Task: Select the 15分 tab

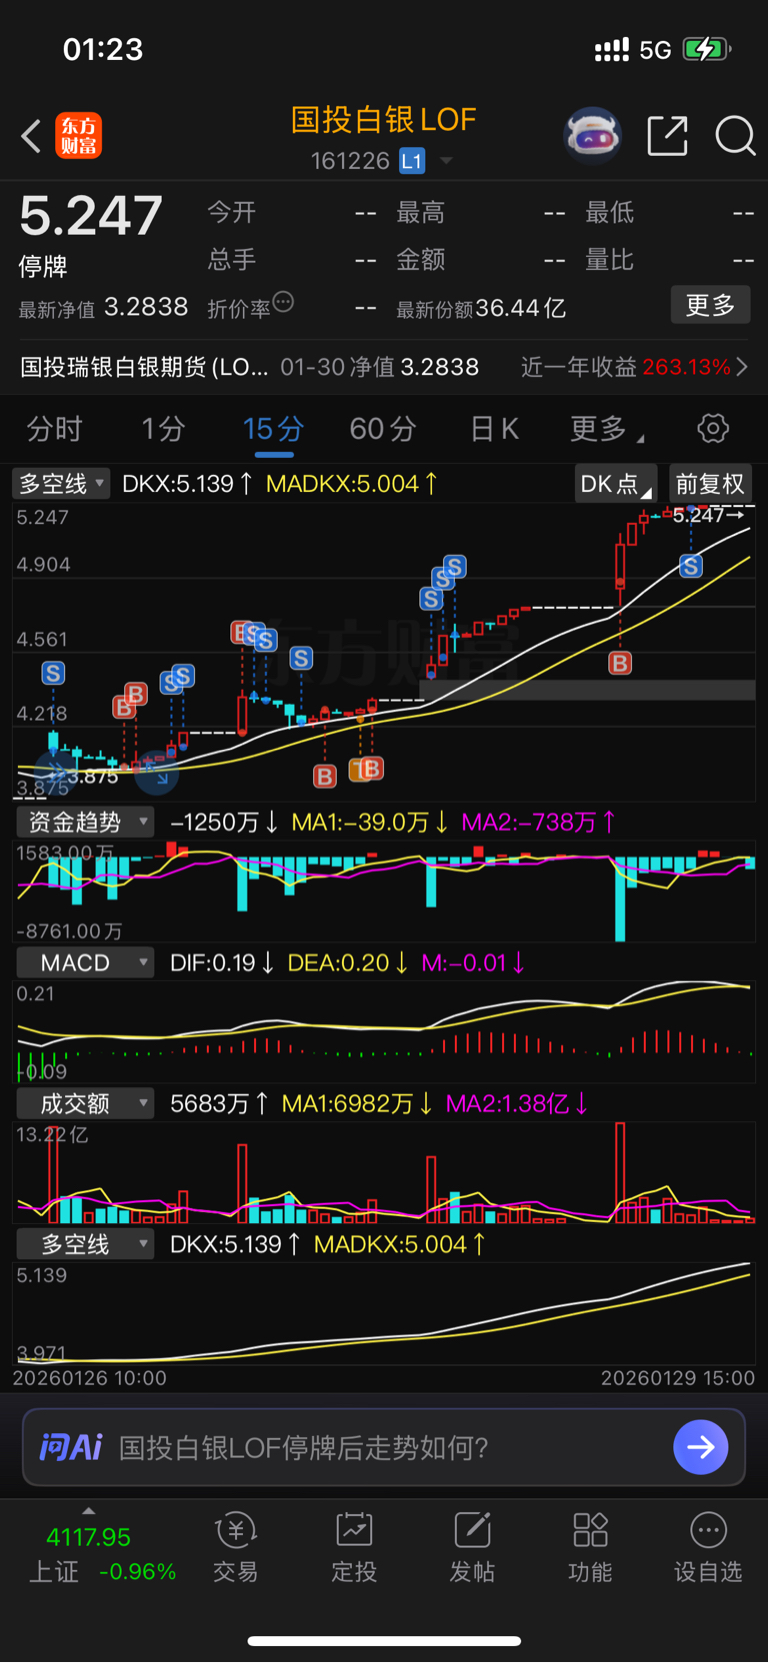Action: 273,429
